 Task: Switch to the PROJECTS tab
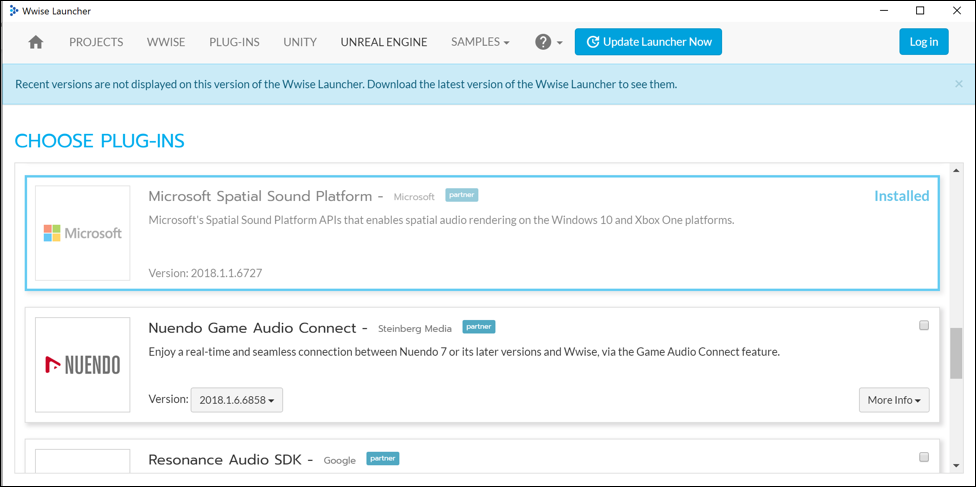pos(96,42)
